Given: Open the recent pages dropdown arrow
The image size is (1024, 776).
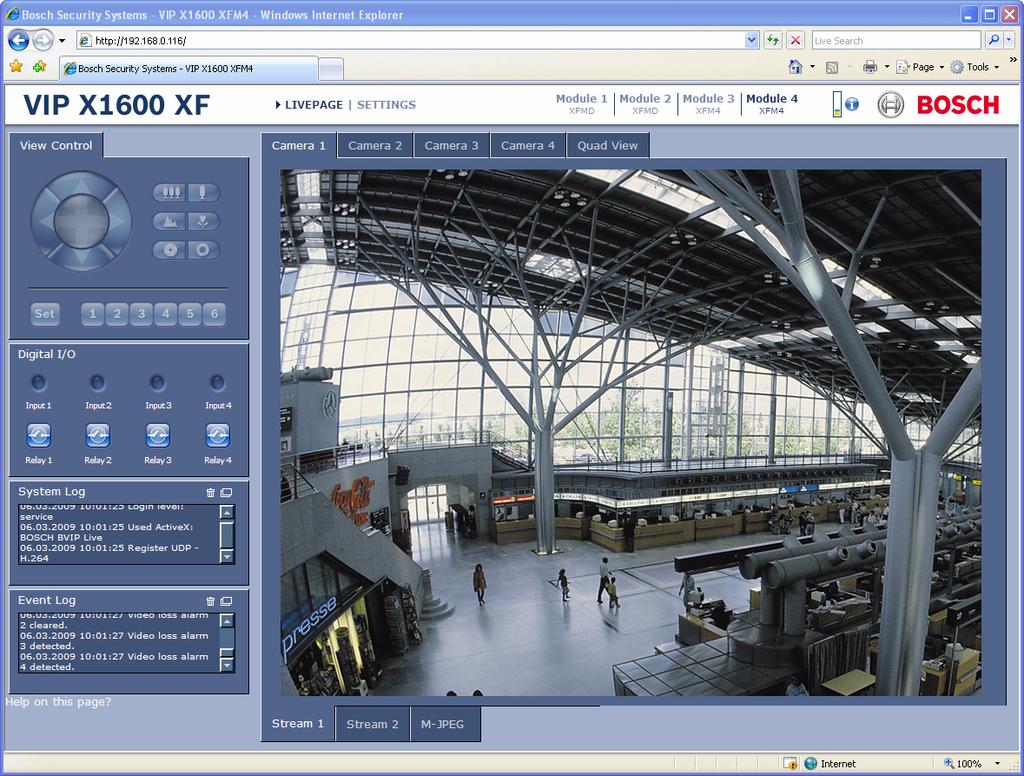Looking at the screenshot, I should point(62,40).
